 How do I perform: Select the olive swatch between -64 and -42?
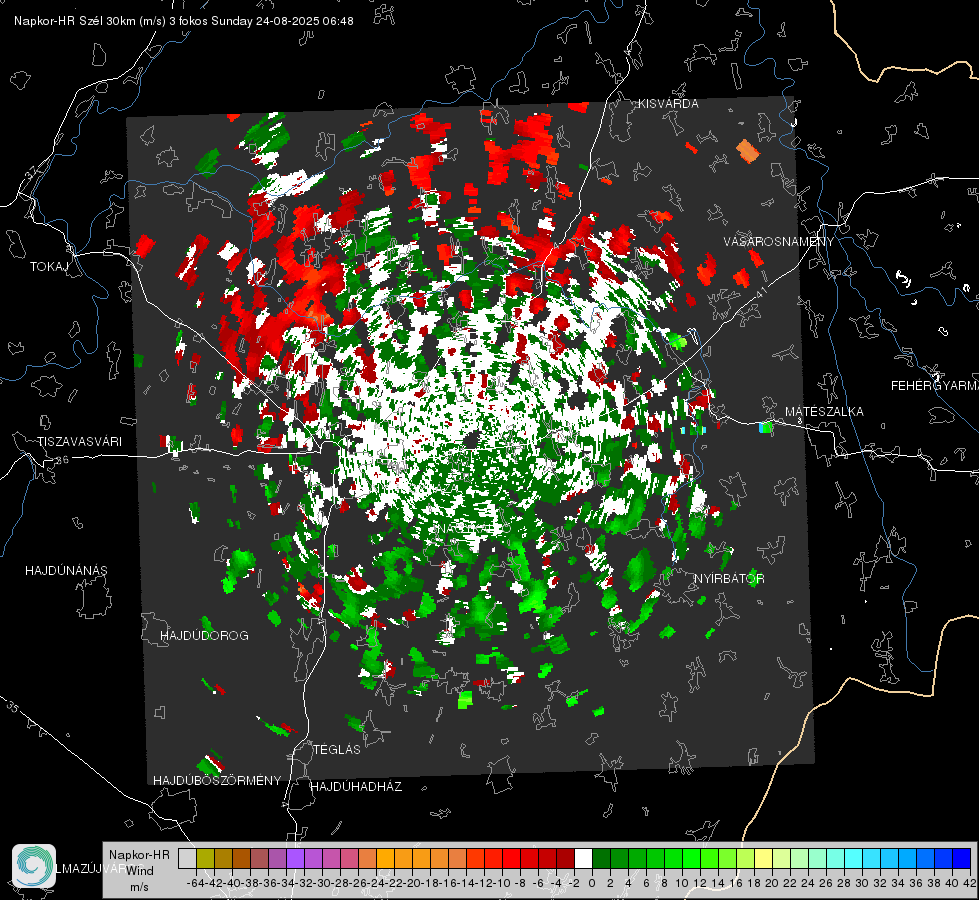pyautogui.click(x=205, y=859)
